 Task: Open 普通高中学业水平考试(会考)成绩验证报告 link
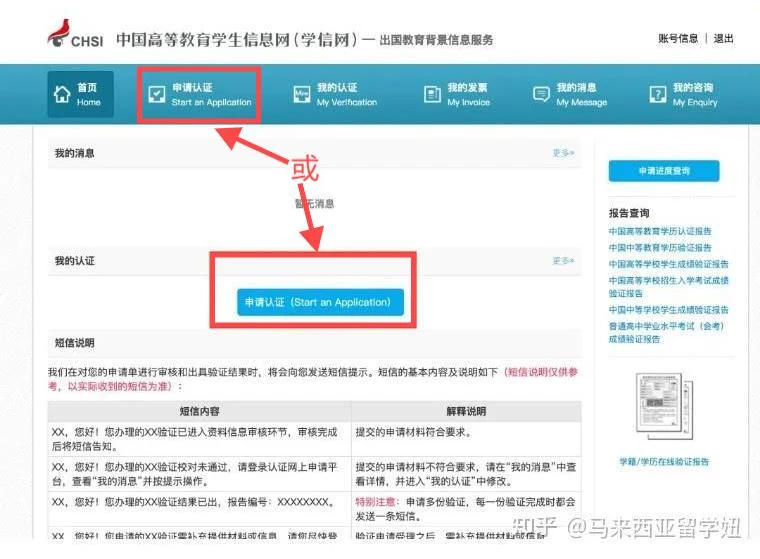(666, 333)
